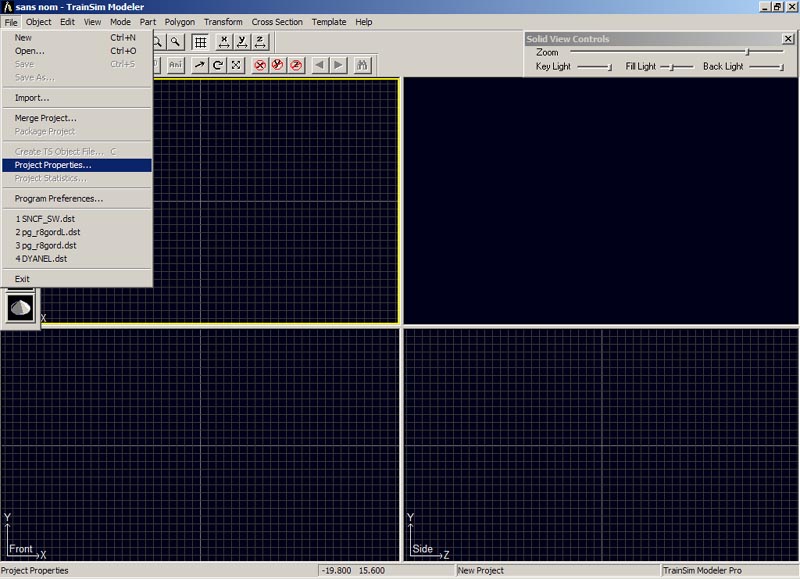Image resolution: width=800 pixels, height=579 pixels.
Task: Toggle the Z axis lock button
Action: (x=296, y=65)
